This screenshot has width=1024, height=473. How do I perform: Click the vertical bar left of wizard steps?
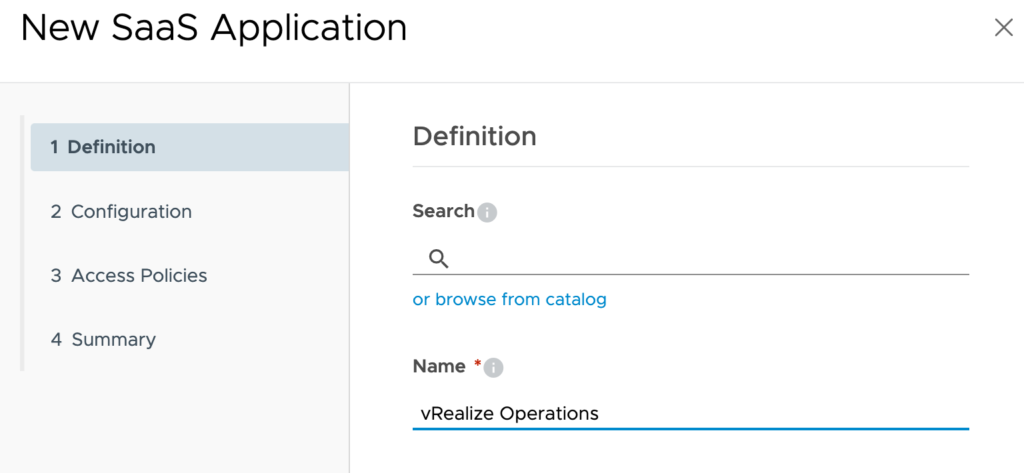click(x=22, y=243)
